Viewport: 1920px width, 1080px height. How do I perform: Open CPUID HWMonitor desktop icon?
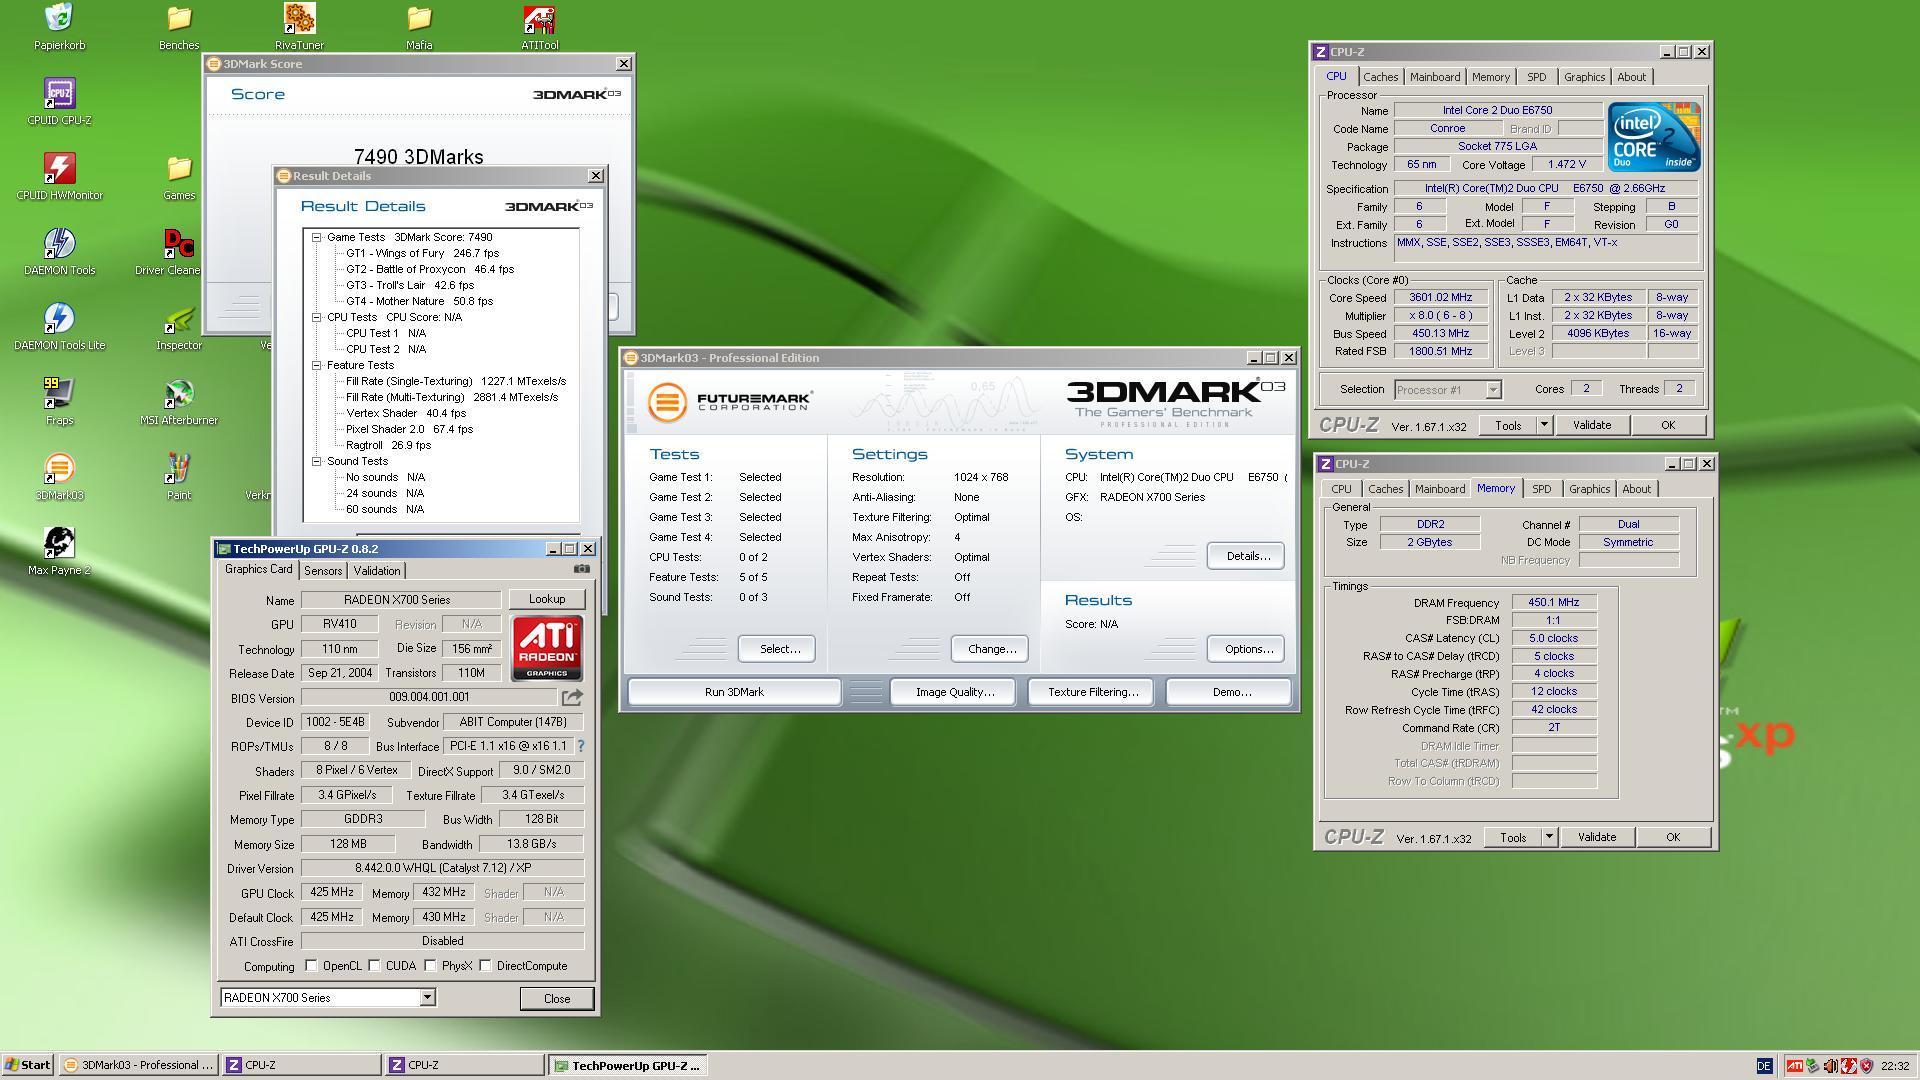59,169
